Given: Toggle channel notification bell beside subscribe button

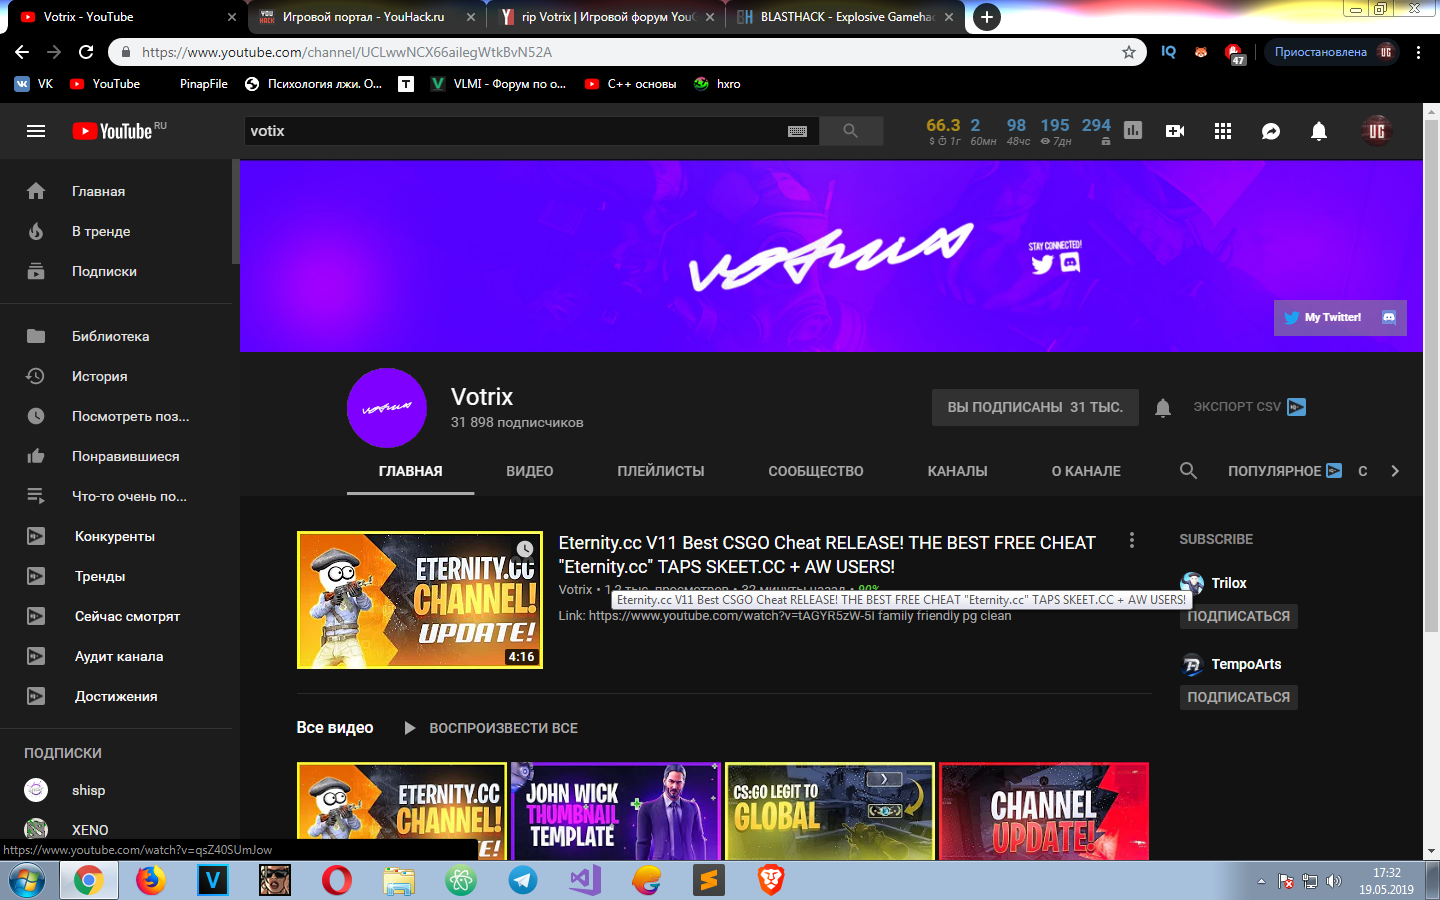Looking at the screenshot, I should 1163,408.
